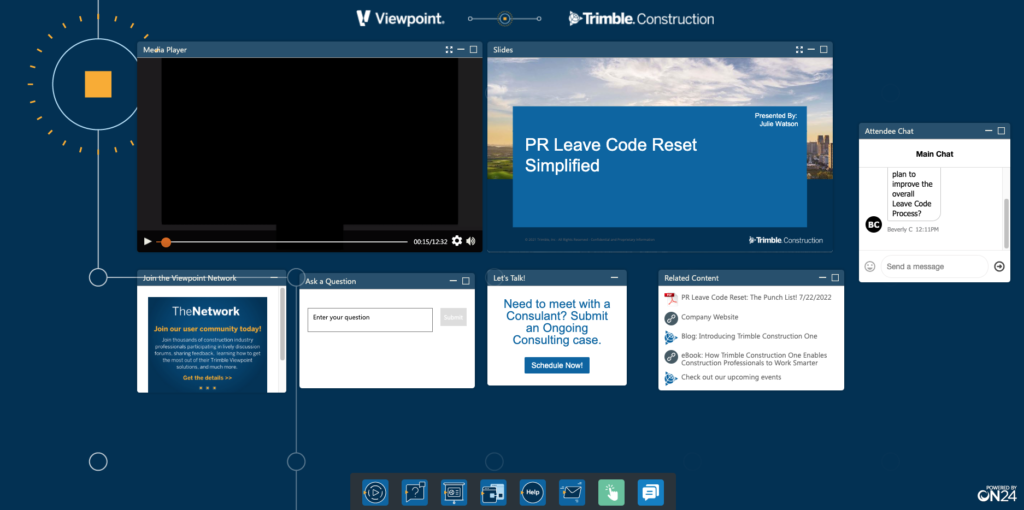1024x510 pixels.
Task: Click the Help dock icon
Action: tap(532, 492)
